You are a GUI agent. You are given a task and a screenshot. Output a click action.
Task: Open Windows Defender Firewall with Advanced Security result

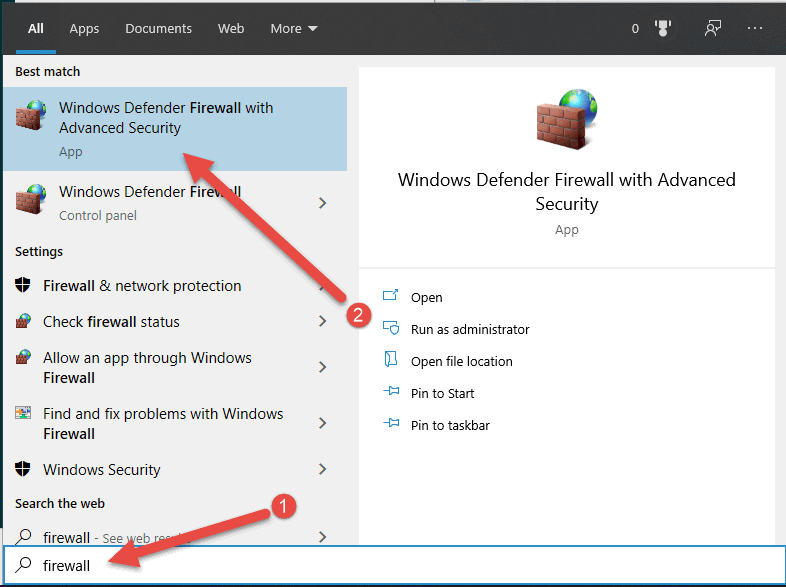pyautogui.click(x=175, y=129)
